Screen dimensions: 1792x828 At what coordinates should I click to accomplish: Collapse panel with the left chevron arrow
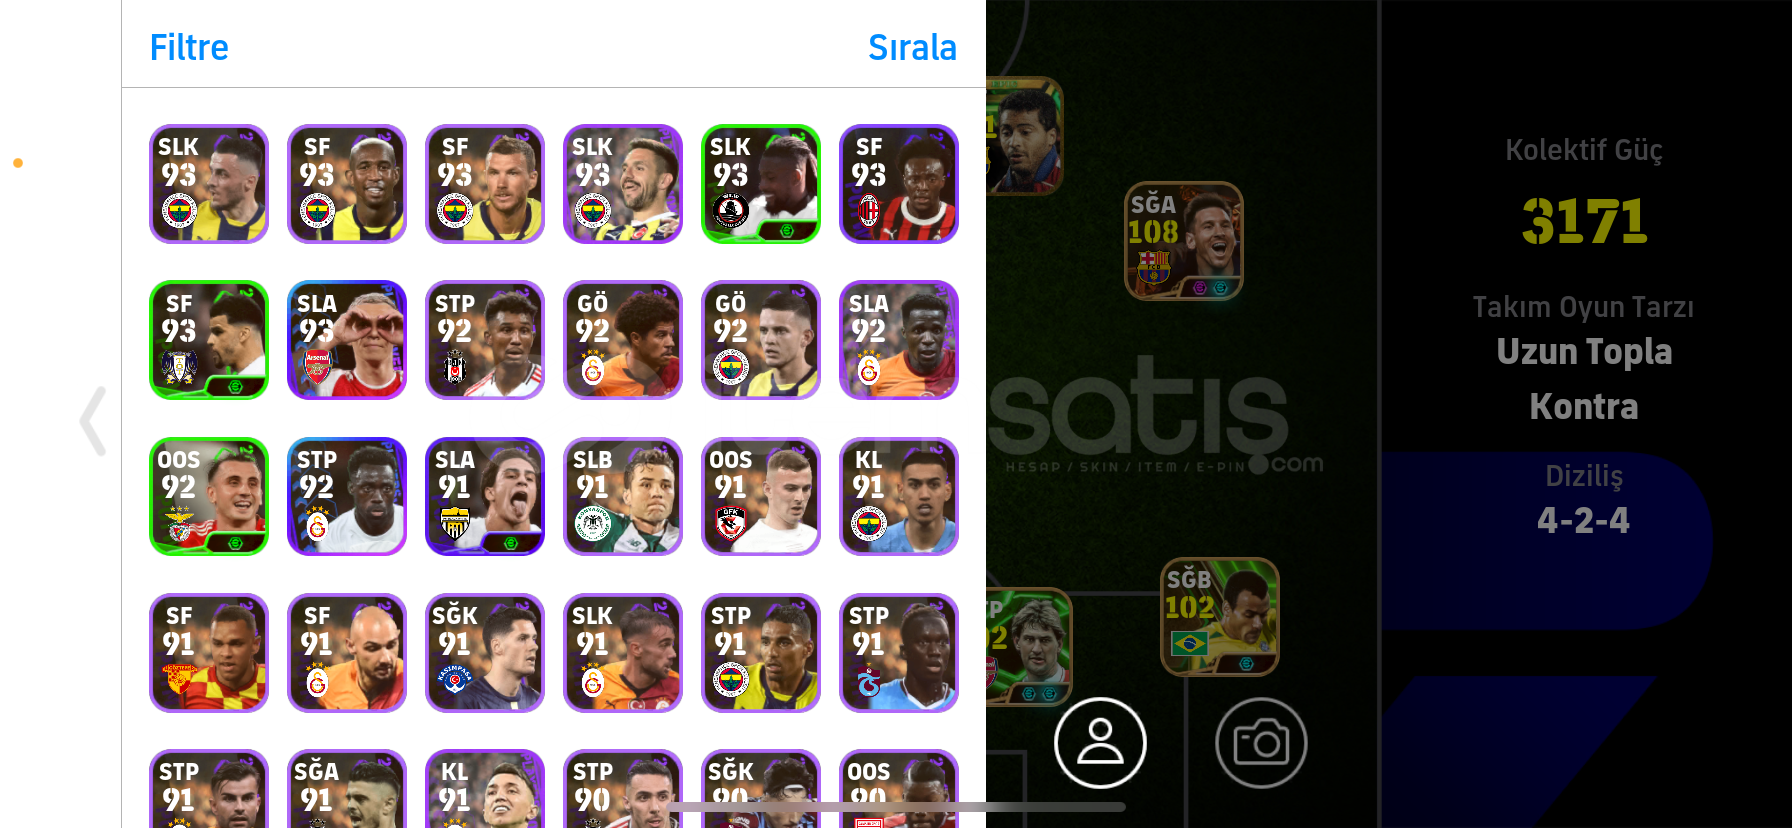pyautogui.click(x=93, y=421)
